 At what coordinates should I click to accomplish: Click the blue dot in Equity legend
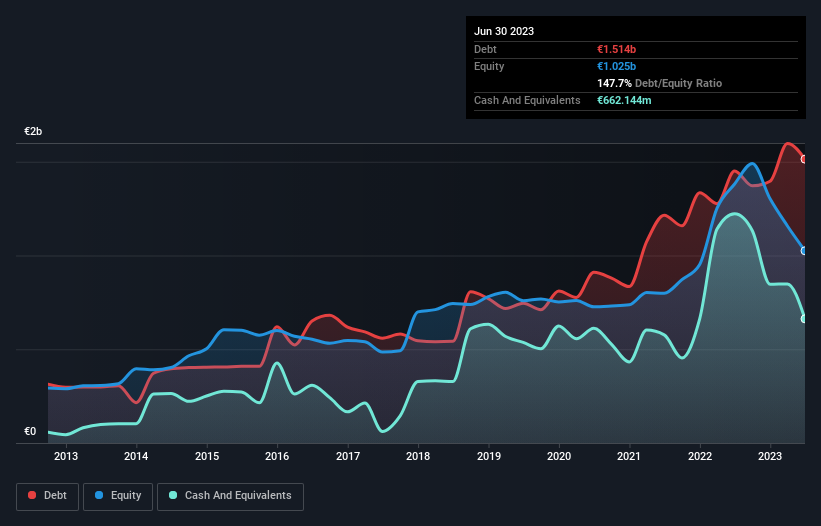point(99,495)
